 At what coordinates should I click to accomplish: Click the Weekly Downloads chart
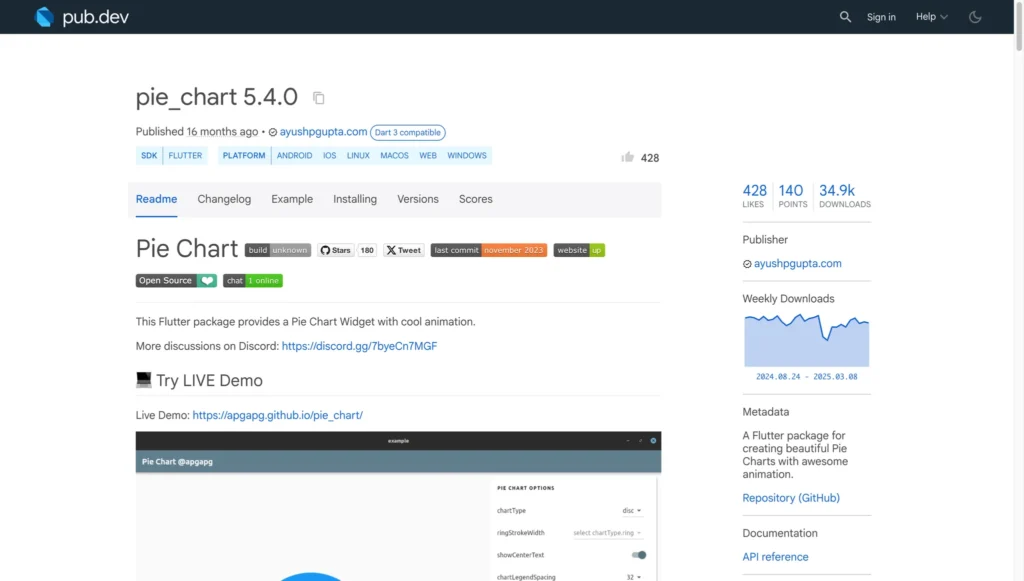click(807, 340)
